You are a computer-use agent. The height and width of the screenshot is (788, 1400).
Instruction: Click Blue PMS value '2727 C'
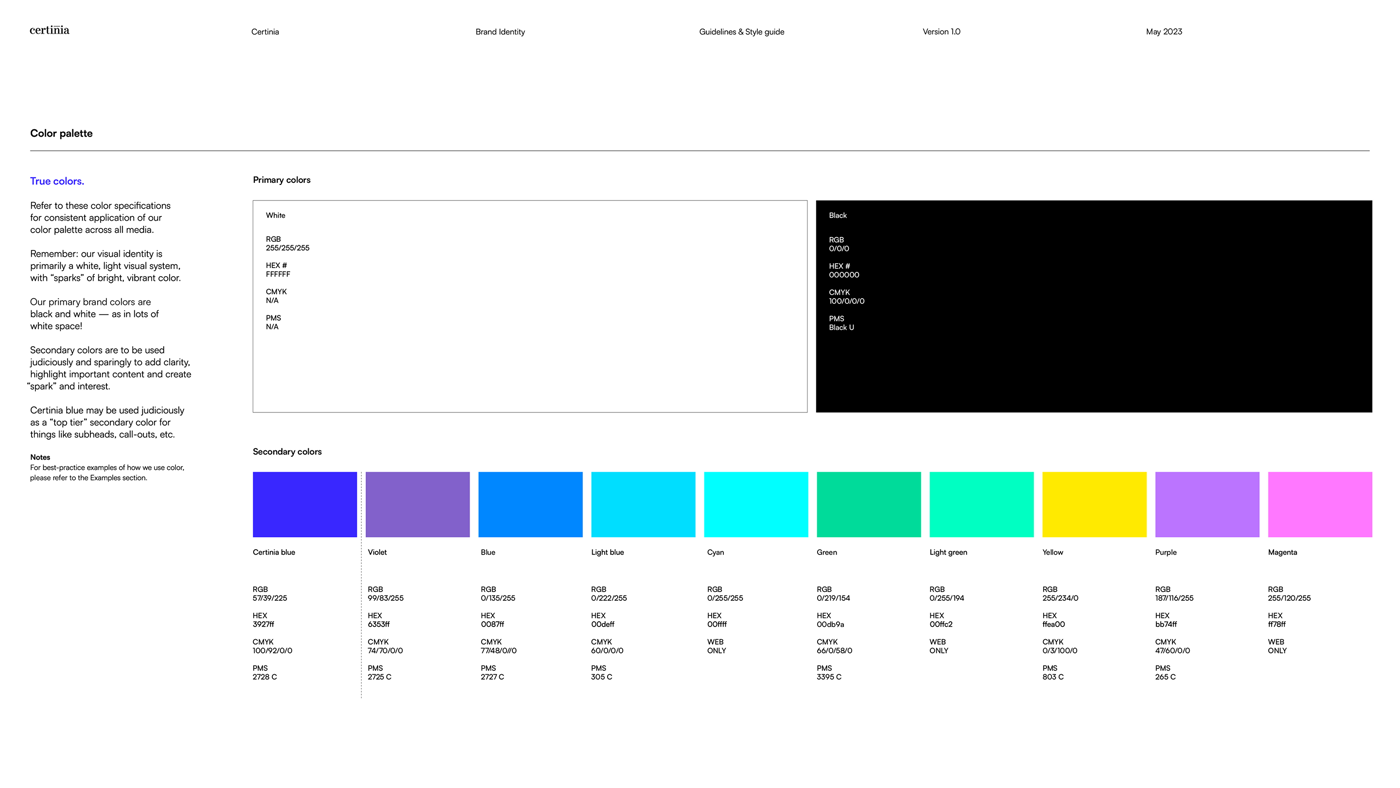[492, 677]
